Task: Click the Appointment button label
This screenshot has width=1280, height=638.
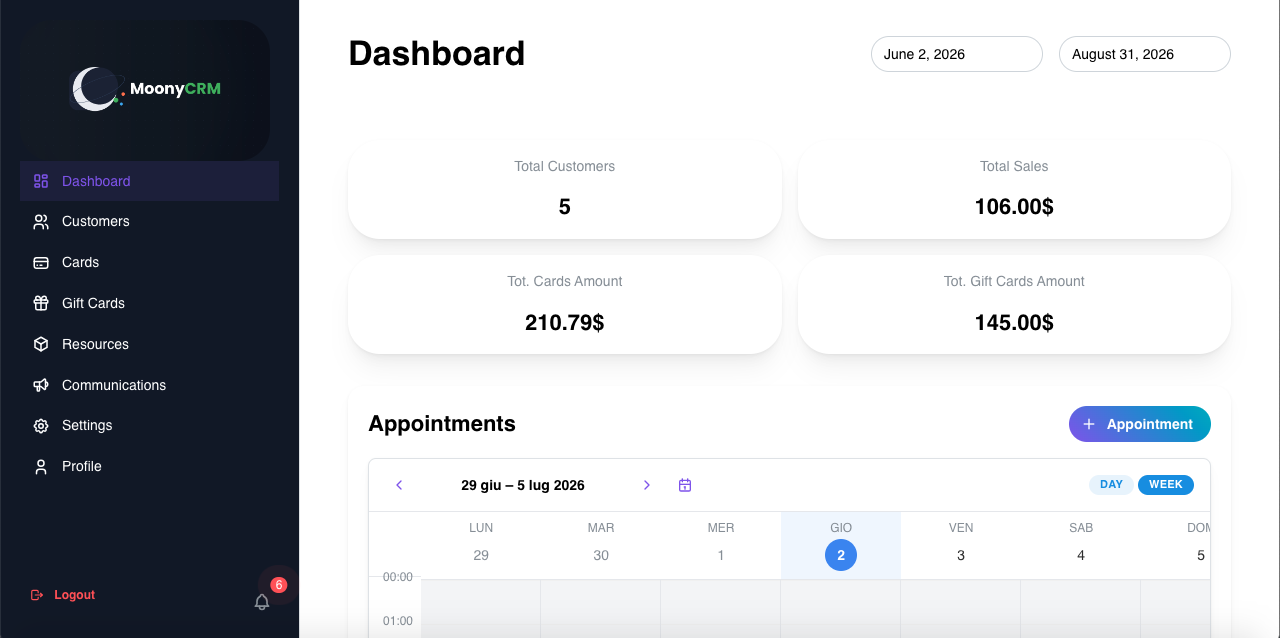Action: (1150, 424)
